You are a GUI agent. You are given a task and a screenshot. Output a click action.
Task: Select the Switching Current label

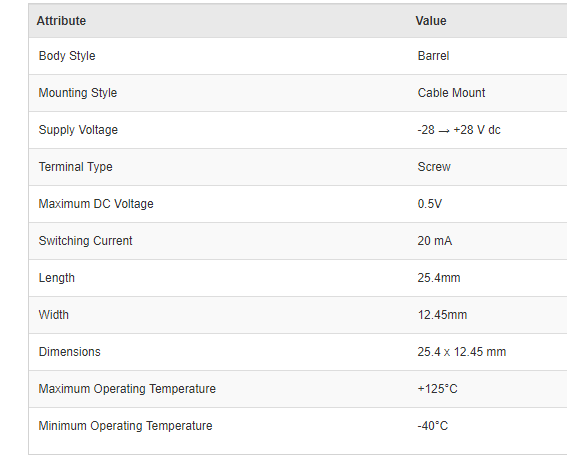pos(86,241)
